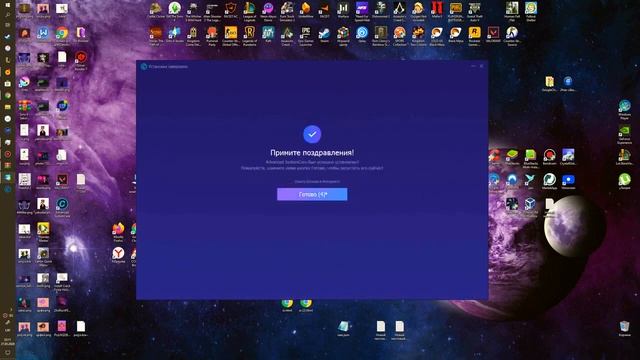Open Euro Truck Simulator 2 desktop icon
Image resolution: width=640 pixels, height=360 pixels.
[x=287, y=11]
